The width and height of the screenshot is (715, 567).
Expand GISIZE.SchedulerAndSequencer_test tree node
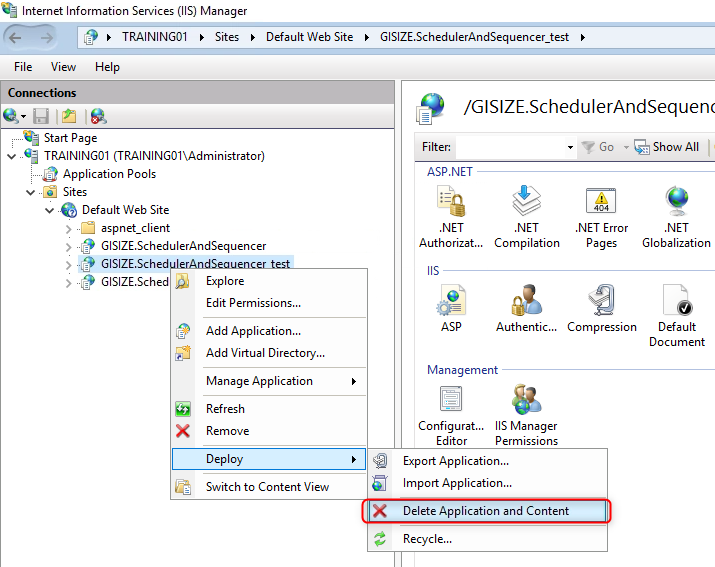(x=68, y=265)
